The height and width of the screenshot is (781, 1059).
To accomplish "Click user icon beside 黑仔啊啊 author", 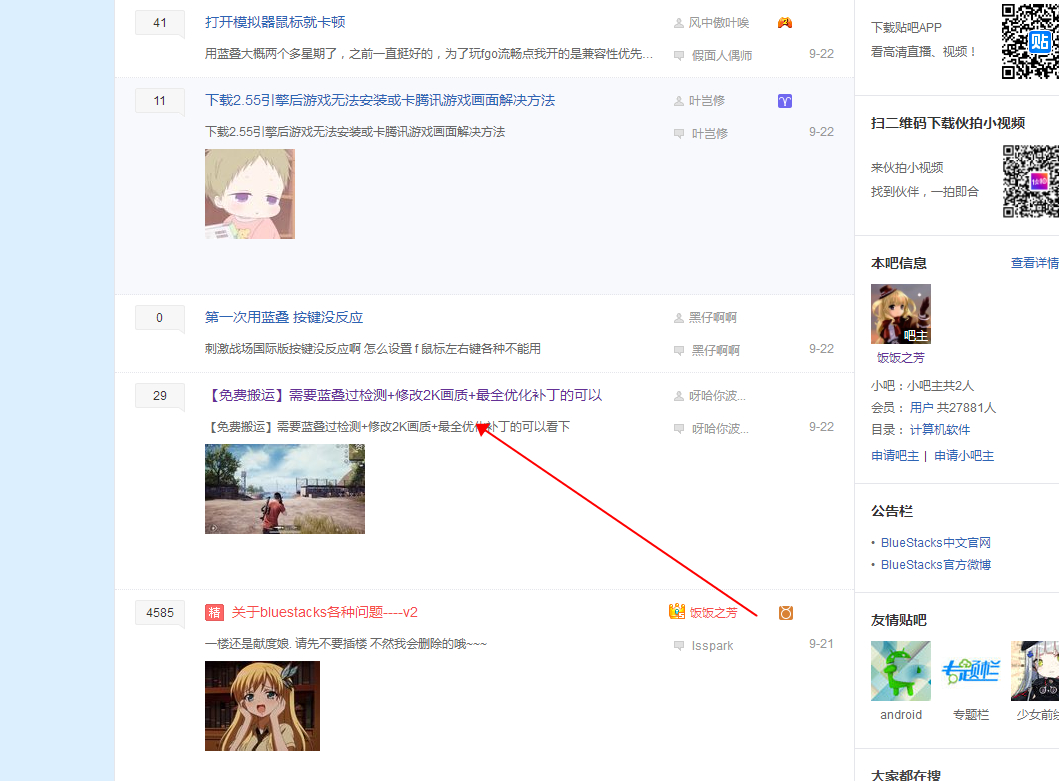I will coord(679,318).
